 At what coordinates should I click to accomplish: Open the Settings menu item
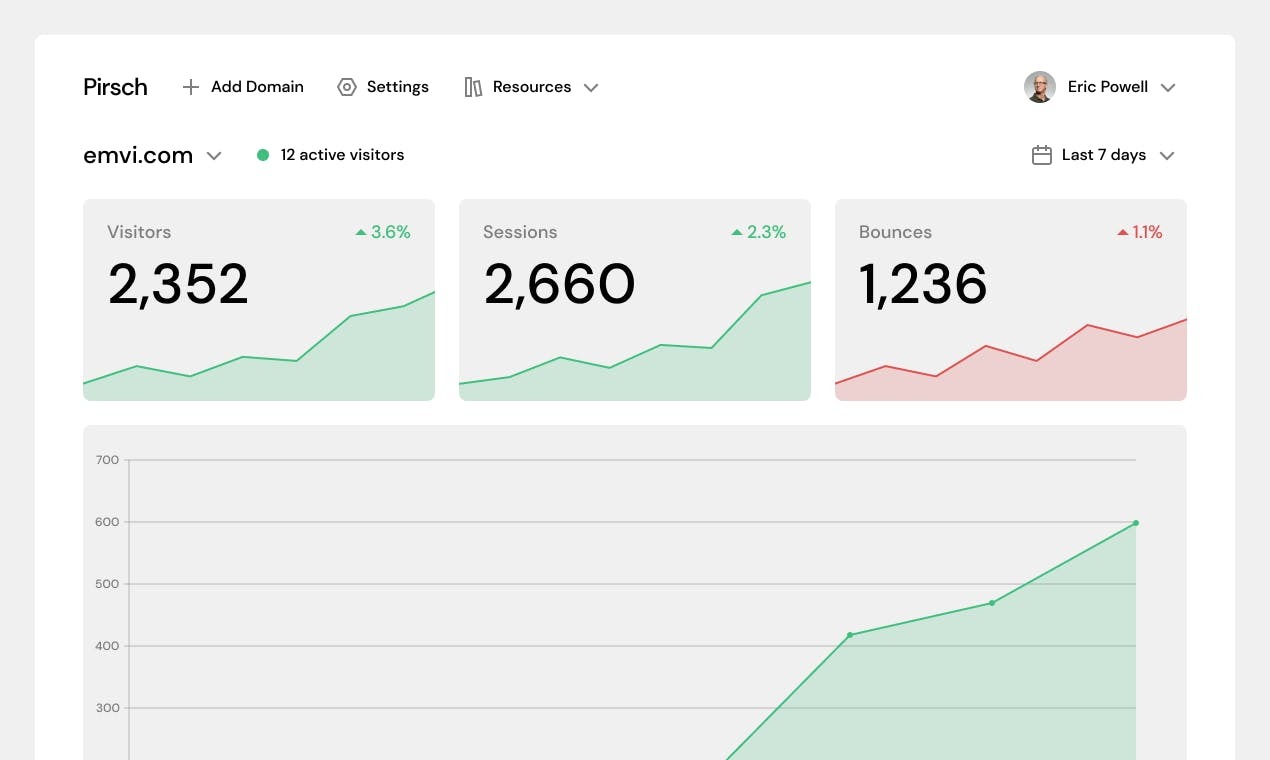(397, 87)
